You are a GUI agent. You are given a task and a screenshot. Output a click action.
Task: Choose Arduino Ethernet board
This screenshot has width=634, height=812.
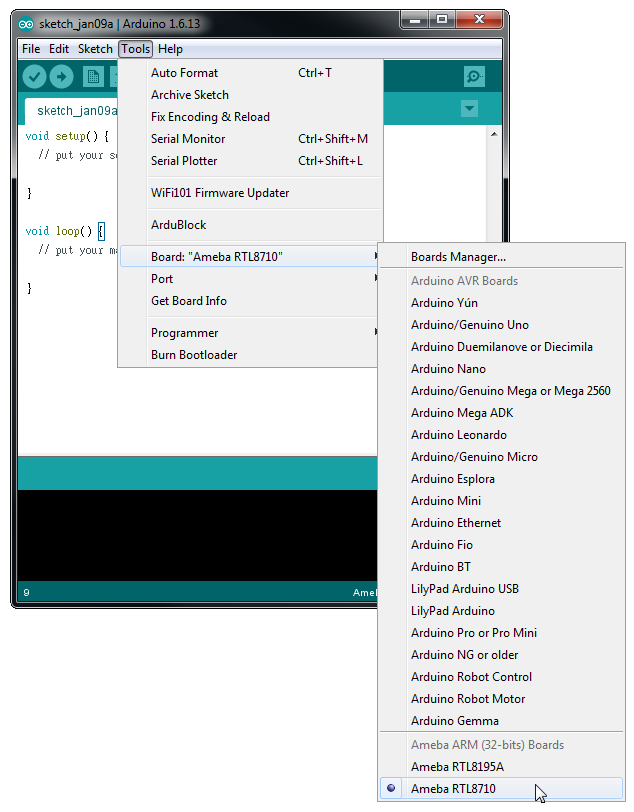click(501, 523)
